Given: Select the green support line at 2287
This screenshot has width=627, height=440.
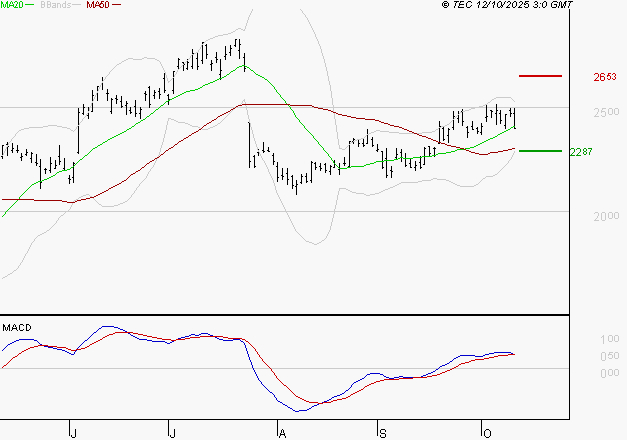Looking at the screenshot, I should click(539, 151).
